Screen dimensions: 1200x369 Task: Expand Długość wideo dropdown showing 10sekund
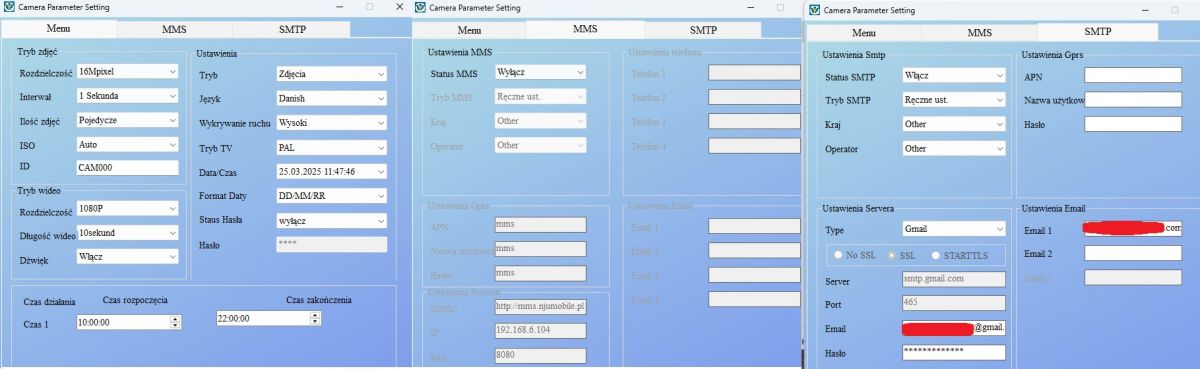[x=127, y=233]
